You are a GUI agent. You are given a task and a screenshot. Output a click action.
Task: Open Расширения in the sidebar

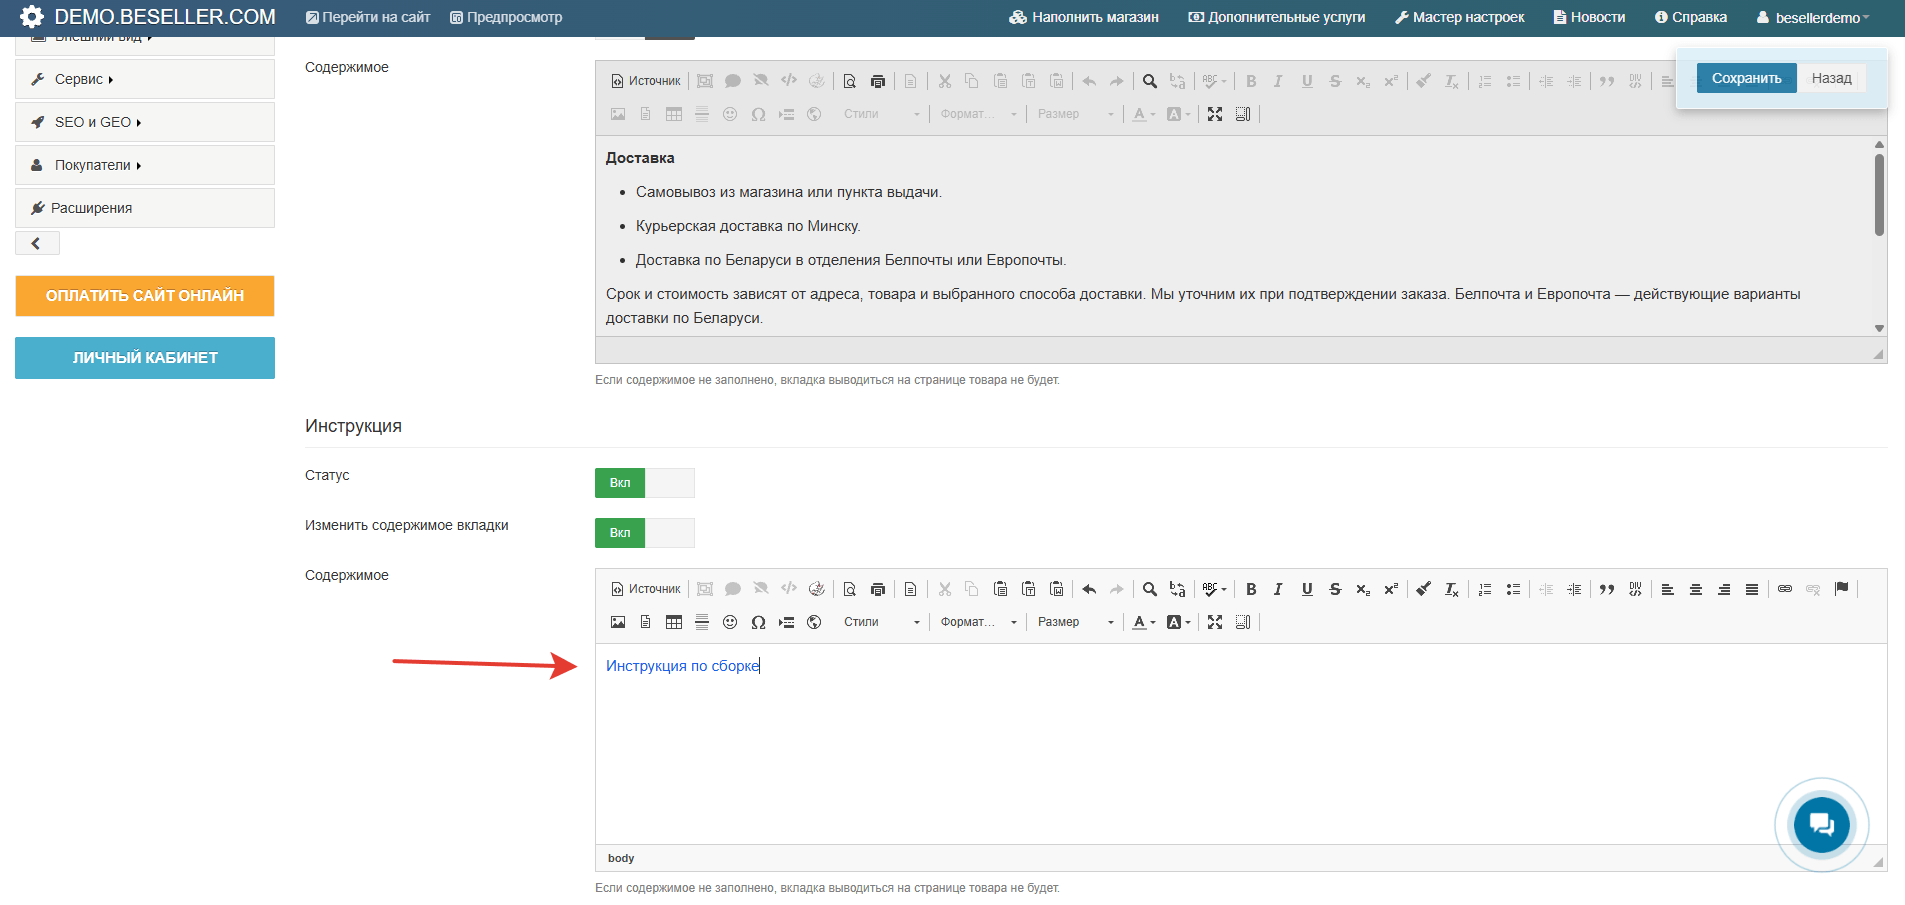[145, 208]
